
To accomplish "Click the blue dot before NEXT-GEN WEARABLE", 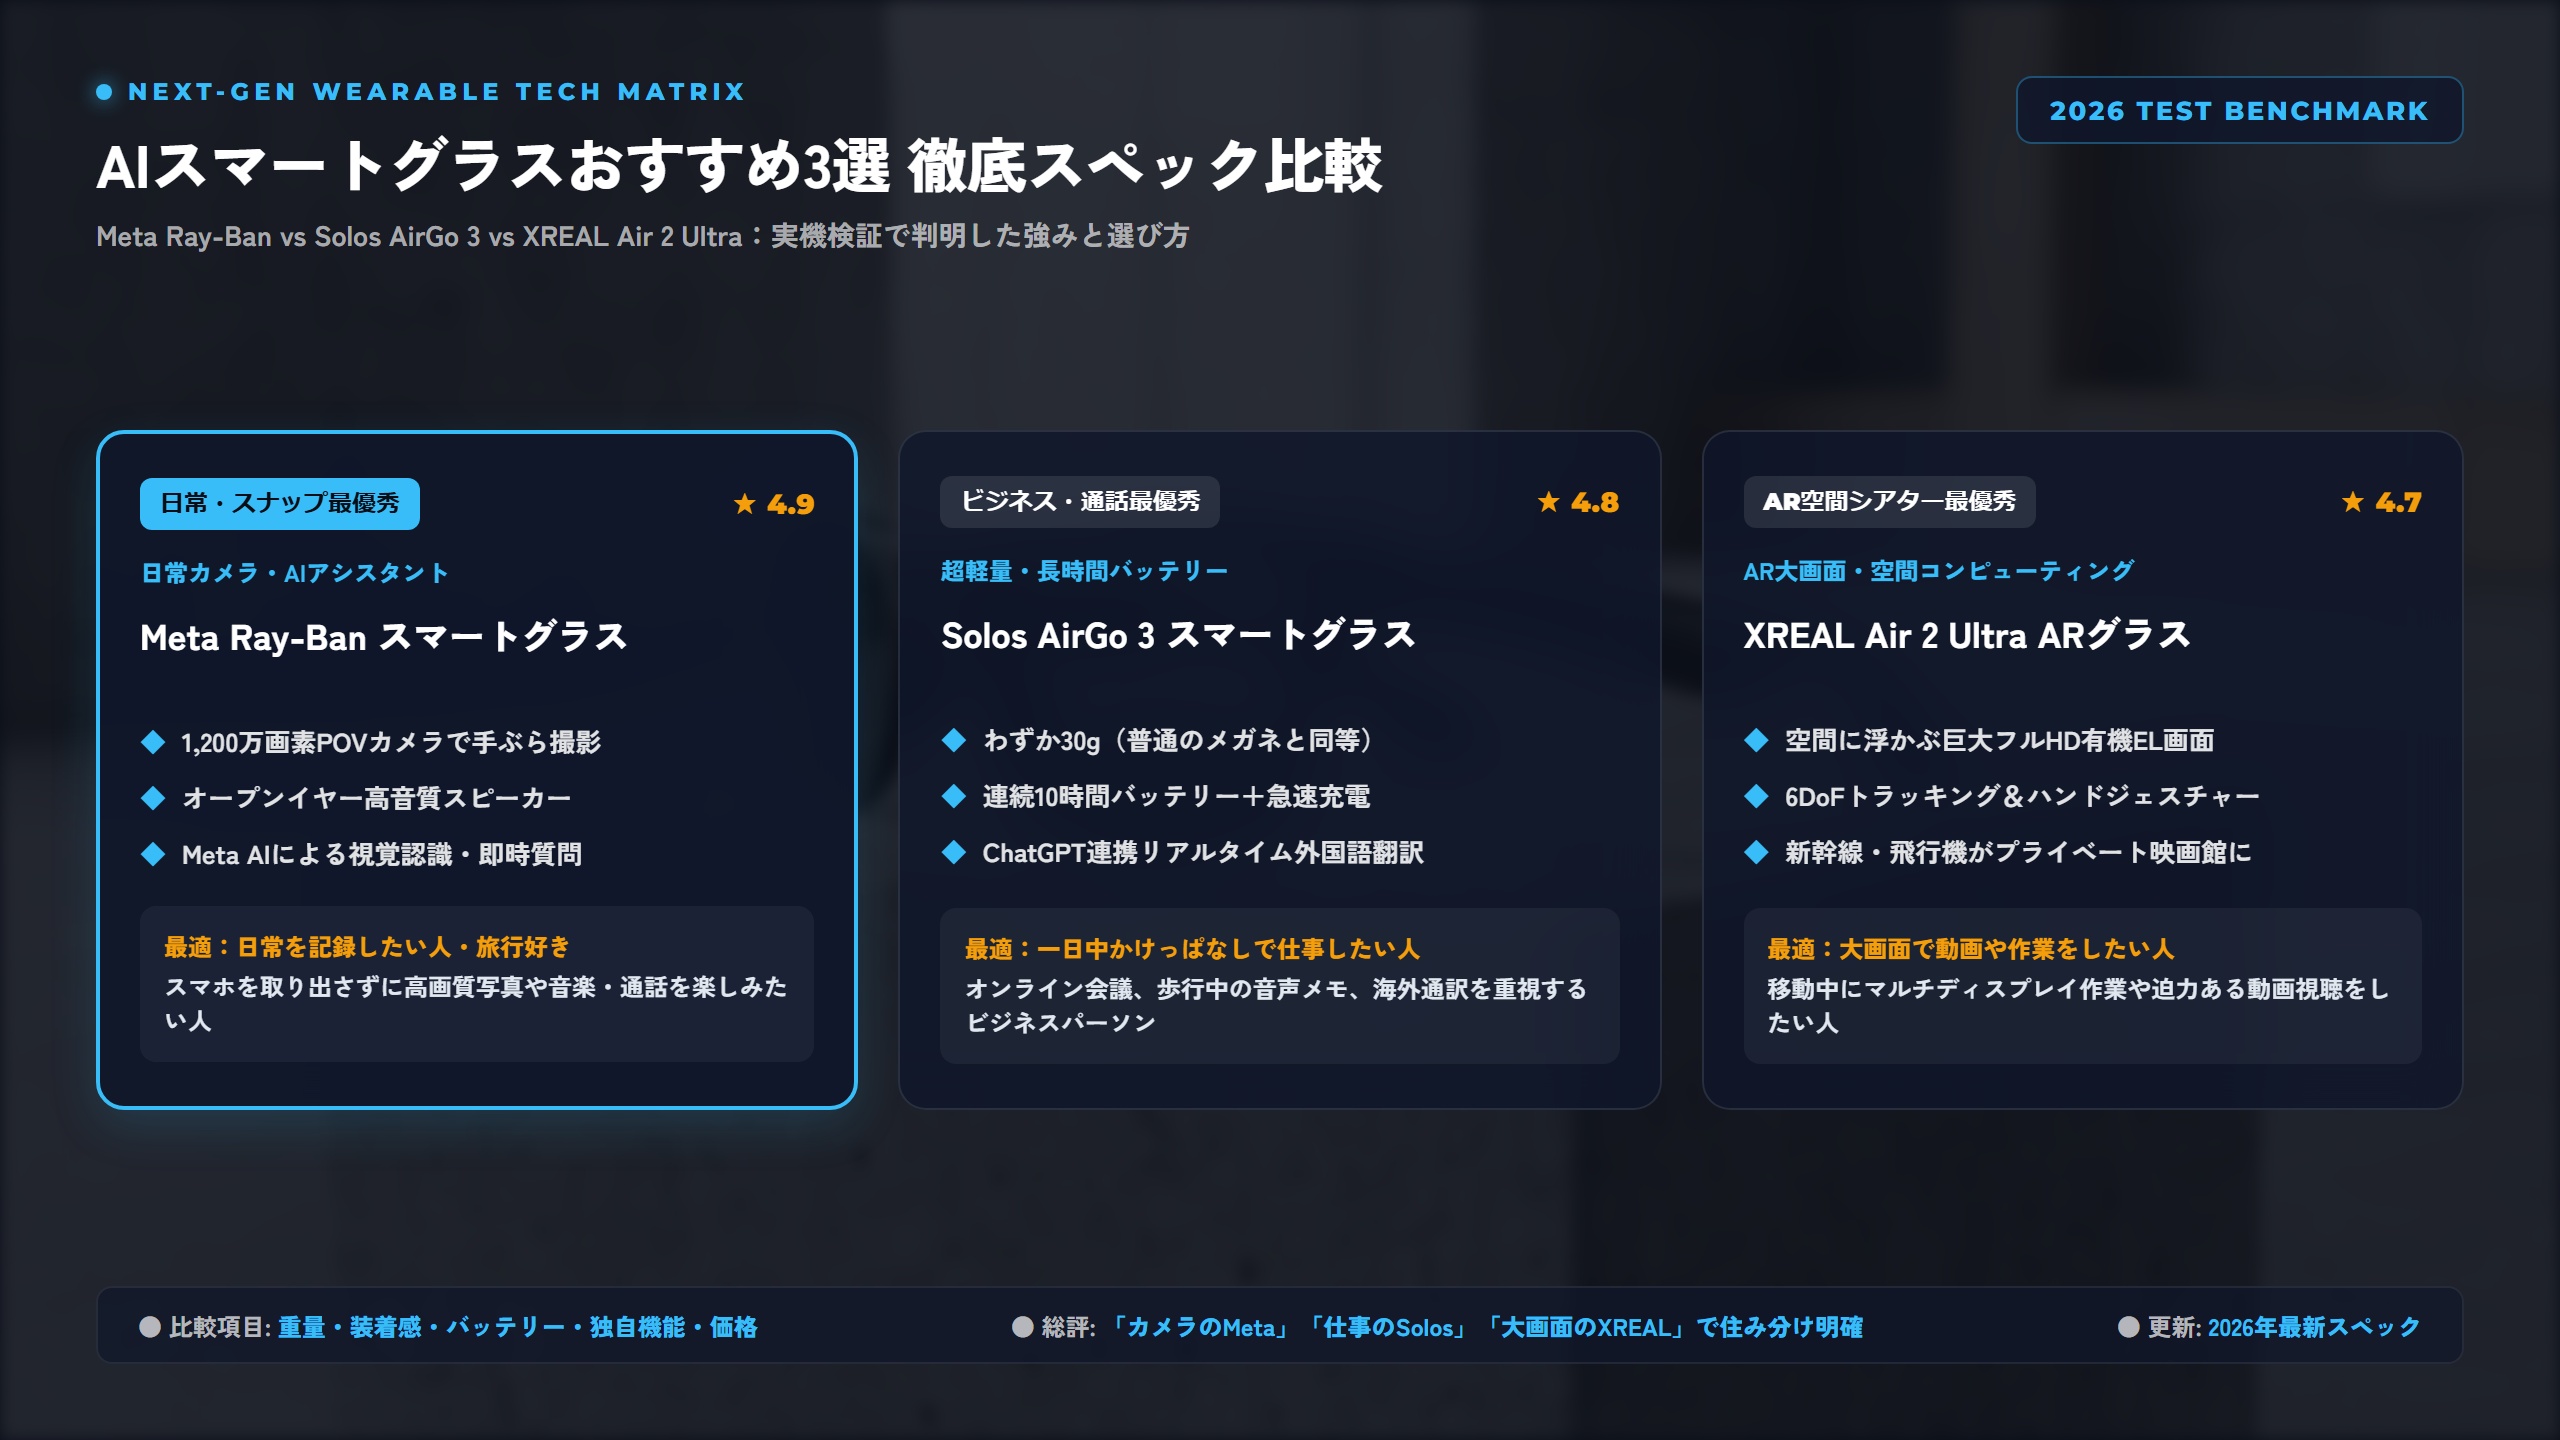I will pyautogui.click(x=104, y=92).
